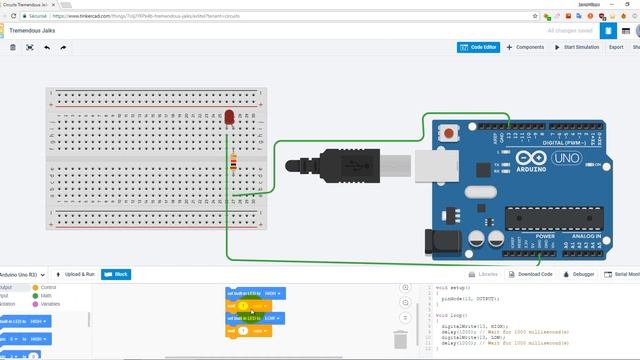Image resolution: width=640 pixels, height=360 pixels.
Task: Bookmark this page with the star icon
Action: coord(535,16)
